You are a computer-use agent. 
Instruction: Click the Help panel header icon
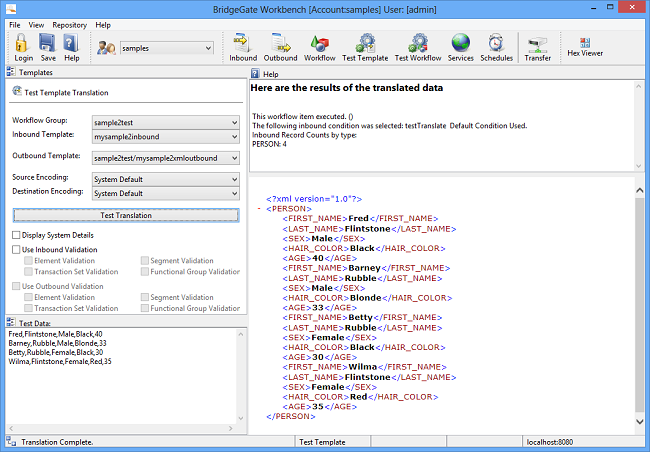pyautogui.click(x=255, y=74)
